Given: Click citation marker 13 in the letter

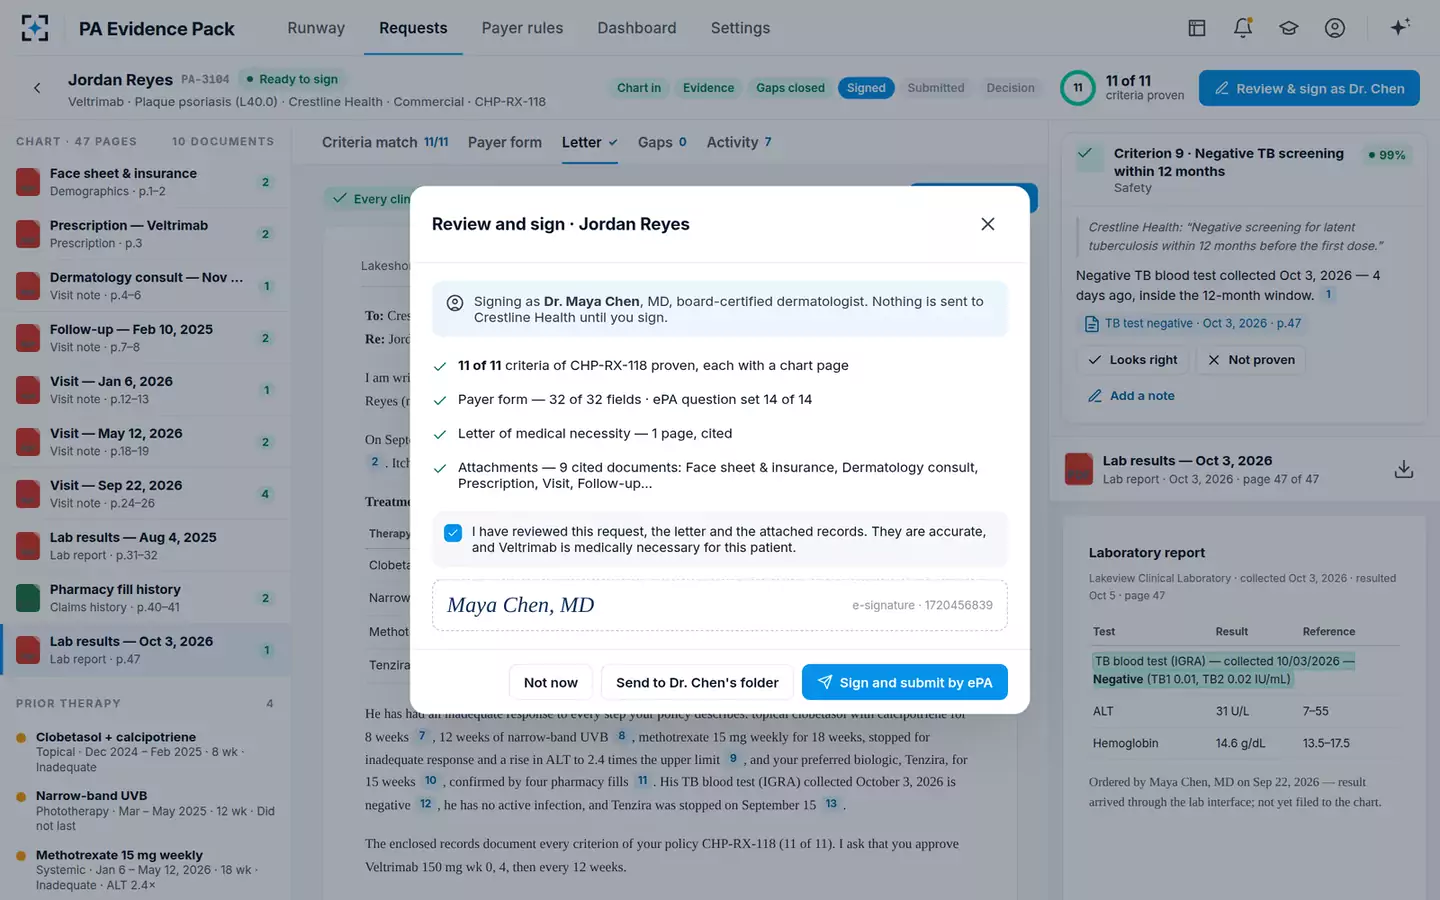Looking at the screenshot, I should click(831, 804).
